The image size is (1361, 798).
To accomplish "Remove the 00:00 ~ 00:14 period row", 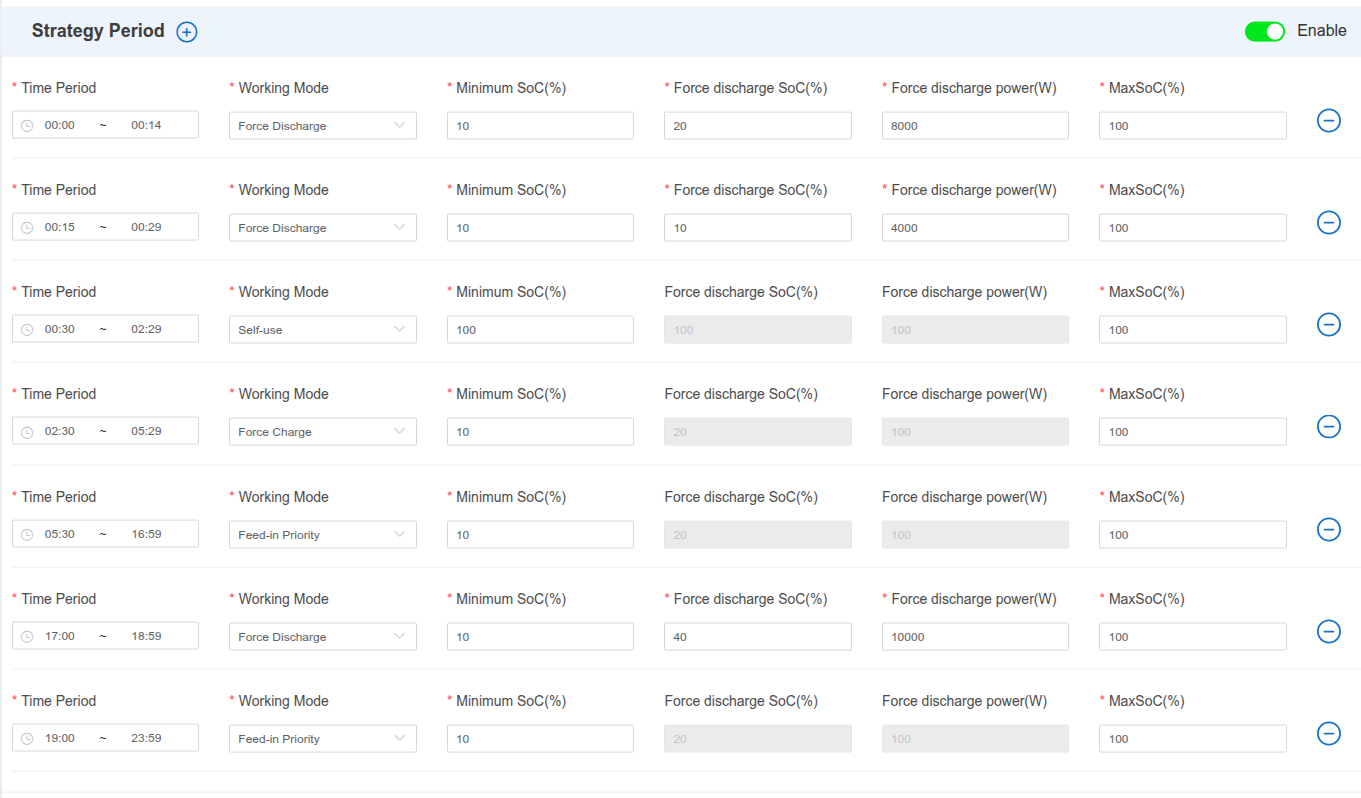I will point(1328,121).
